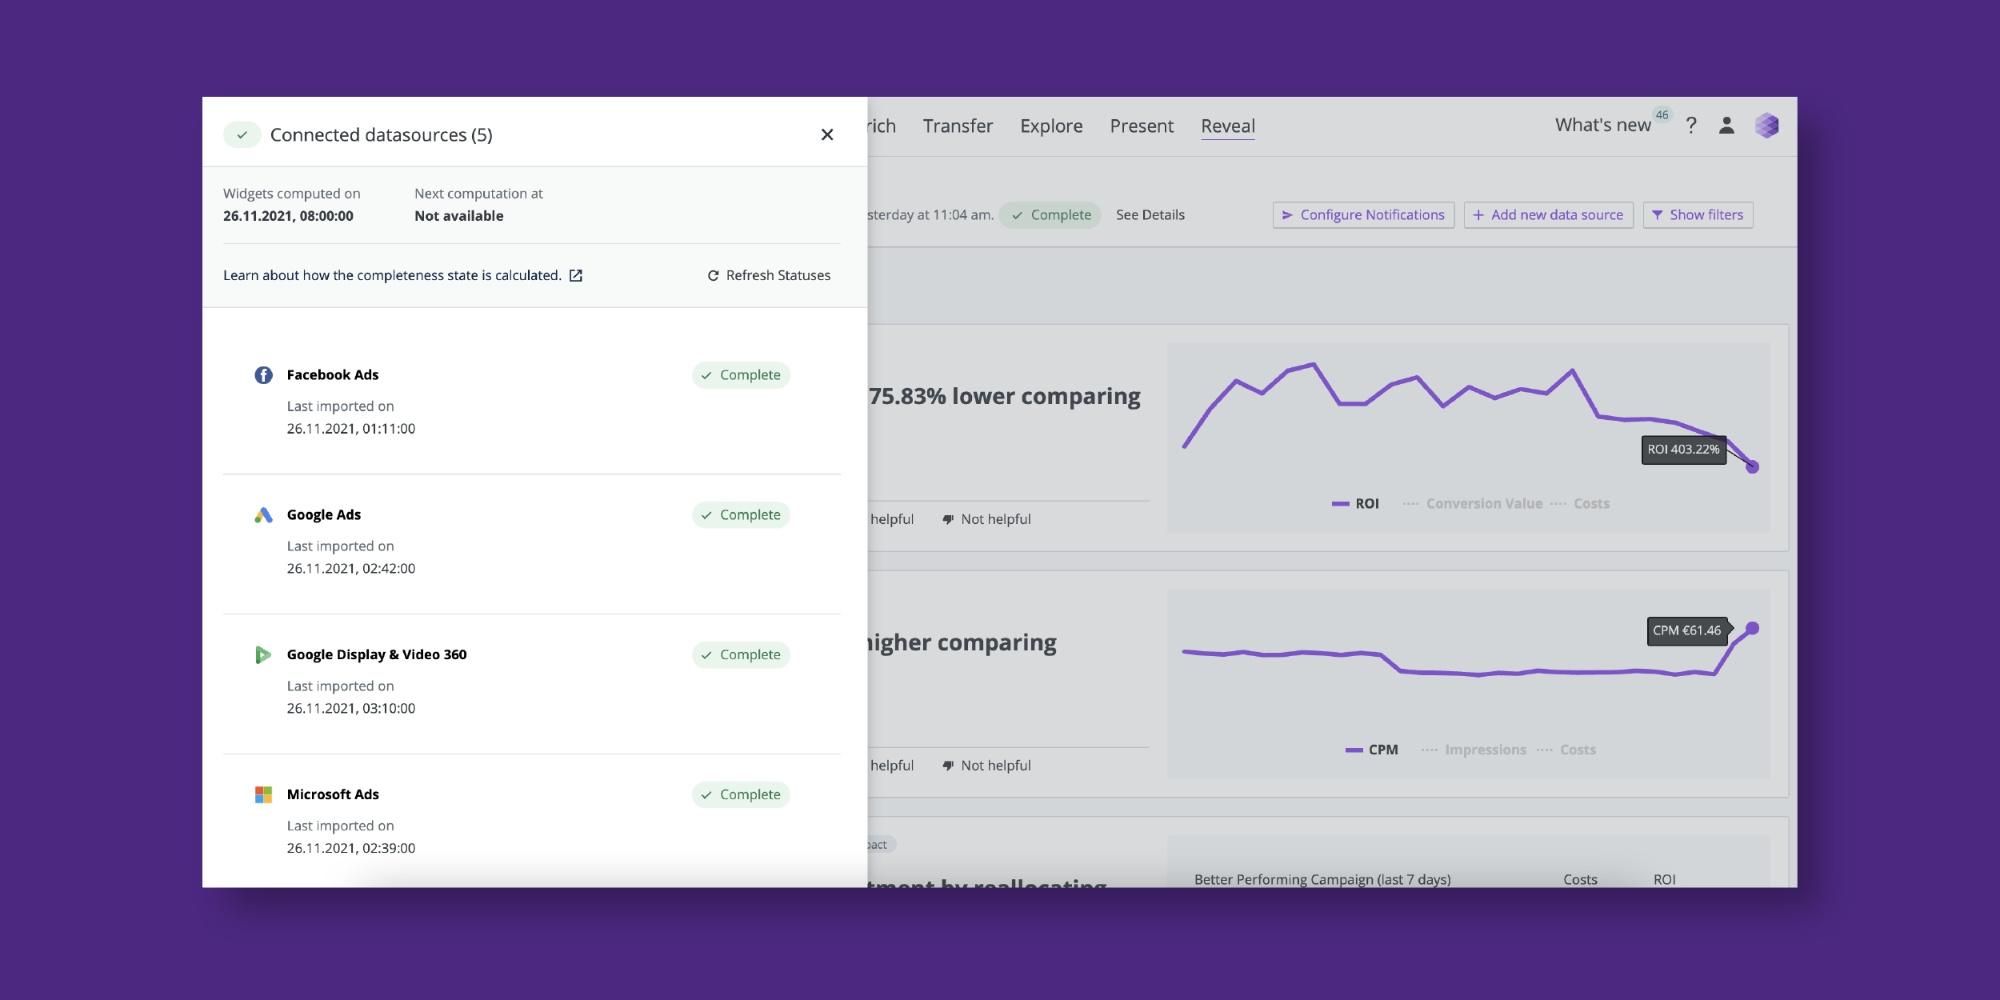Mark the ROI insight as Not helpful
The width and height of the screenshot is (2000, 1000).
pos(986,519)
